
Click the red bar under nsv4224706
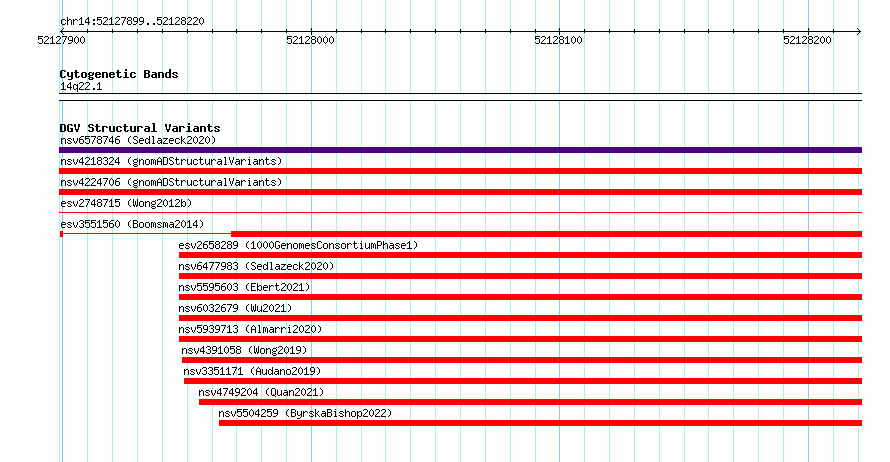click(460, 192)
